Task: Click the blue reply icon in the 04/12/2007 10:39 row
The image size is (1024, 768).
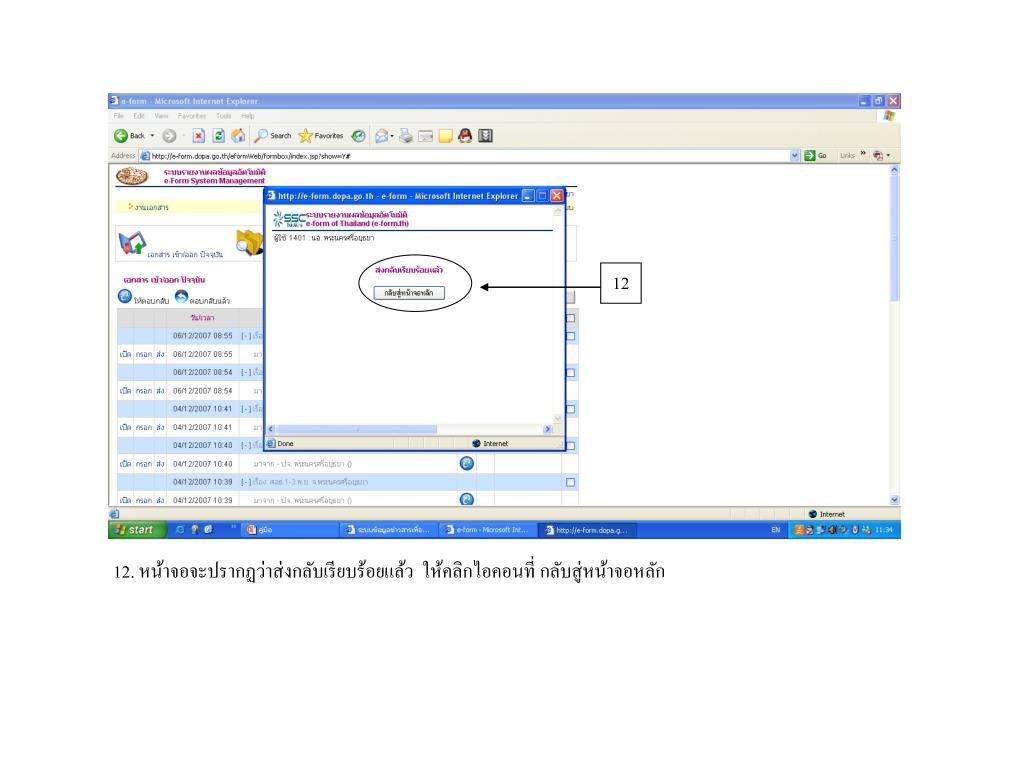Action: 467,499
